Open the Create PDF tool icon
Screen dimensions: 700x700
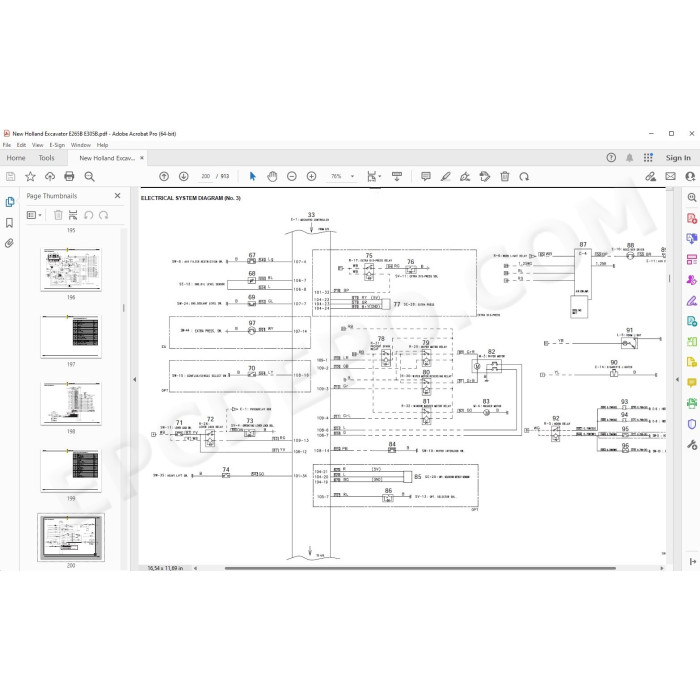click(x=692, y=218)
